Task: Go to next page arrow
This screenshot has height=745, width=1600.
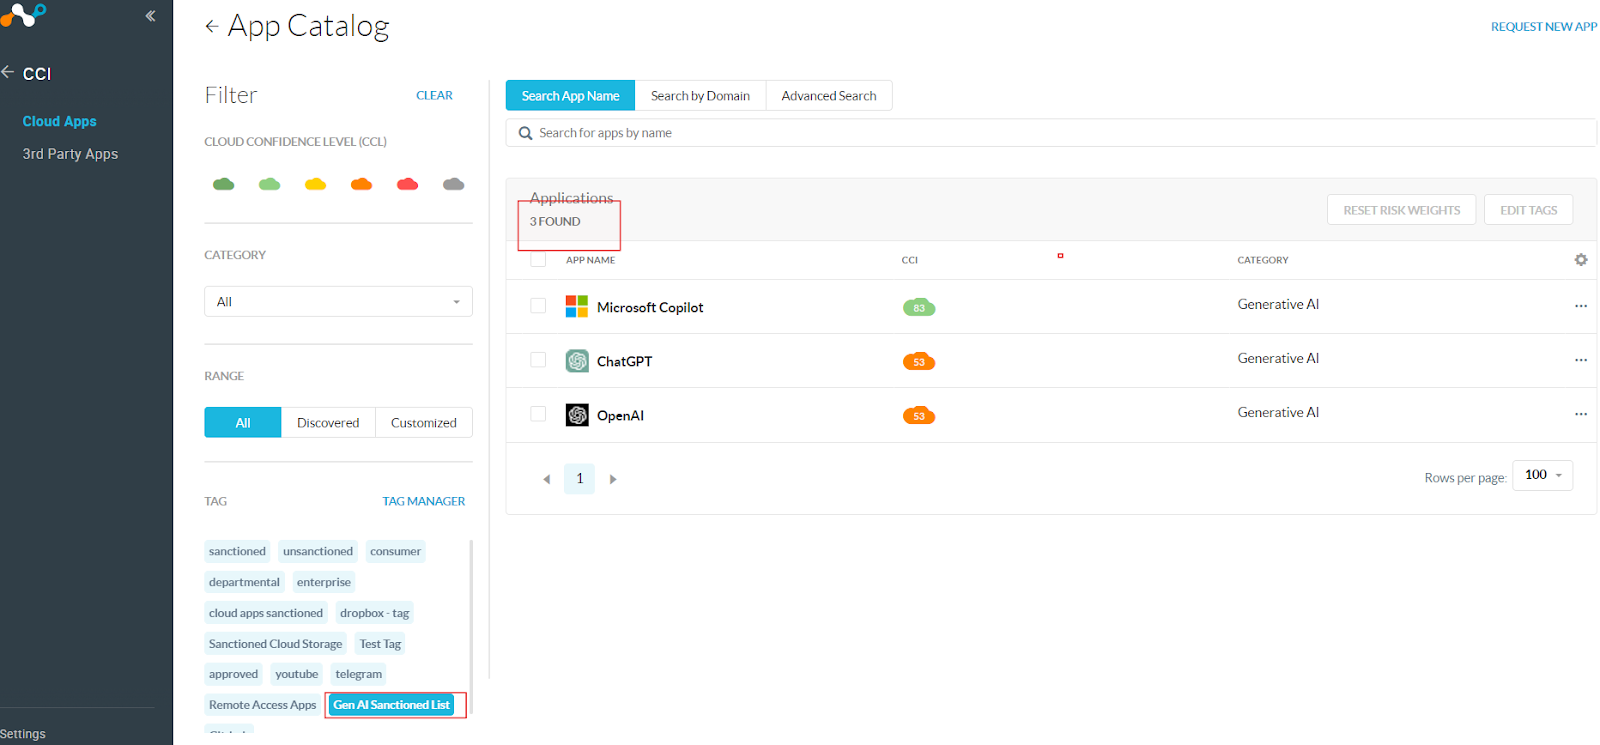Action: 613,479
